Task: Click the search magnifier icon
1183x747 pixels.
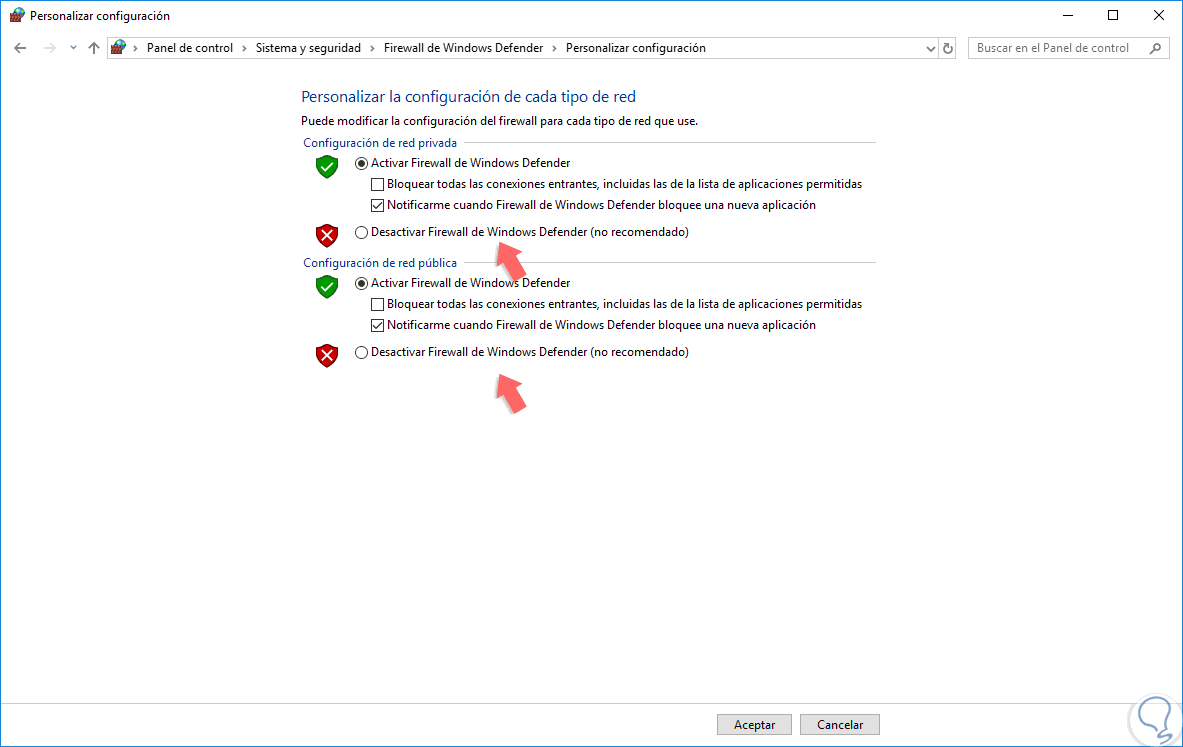Action: coord(1155,48)
